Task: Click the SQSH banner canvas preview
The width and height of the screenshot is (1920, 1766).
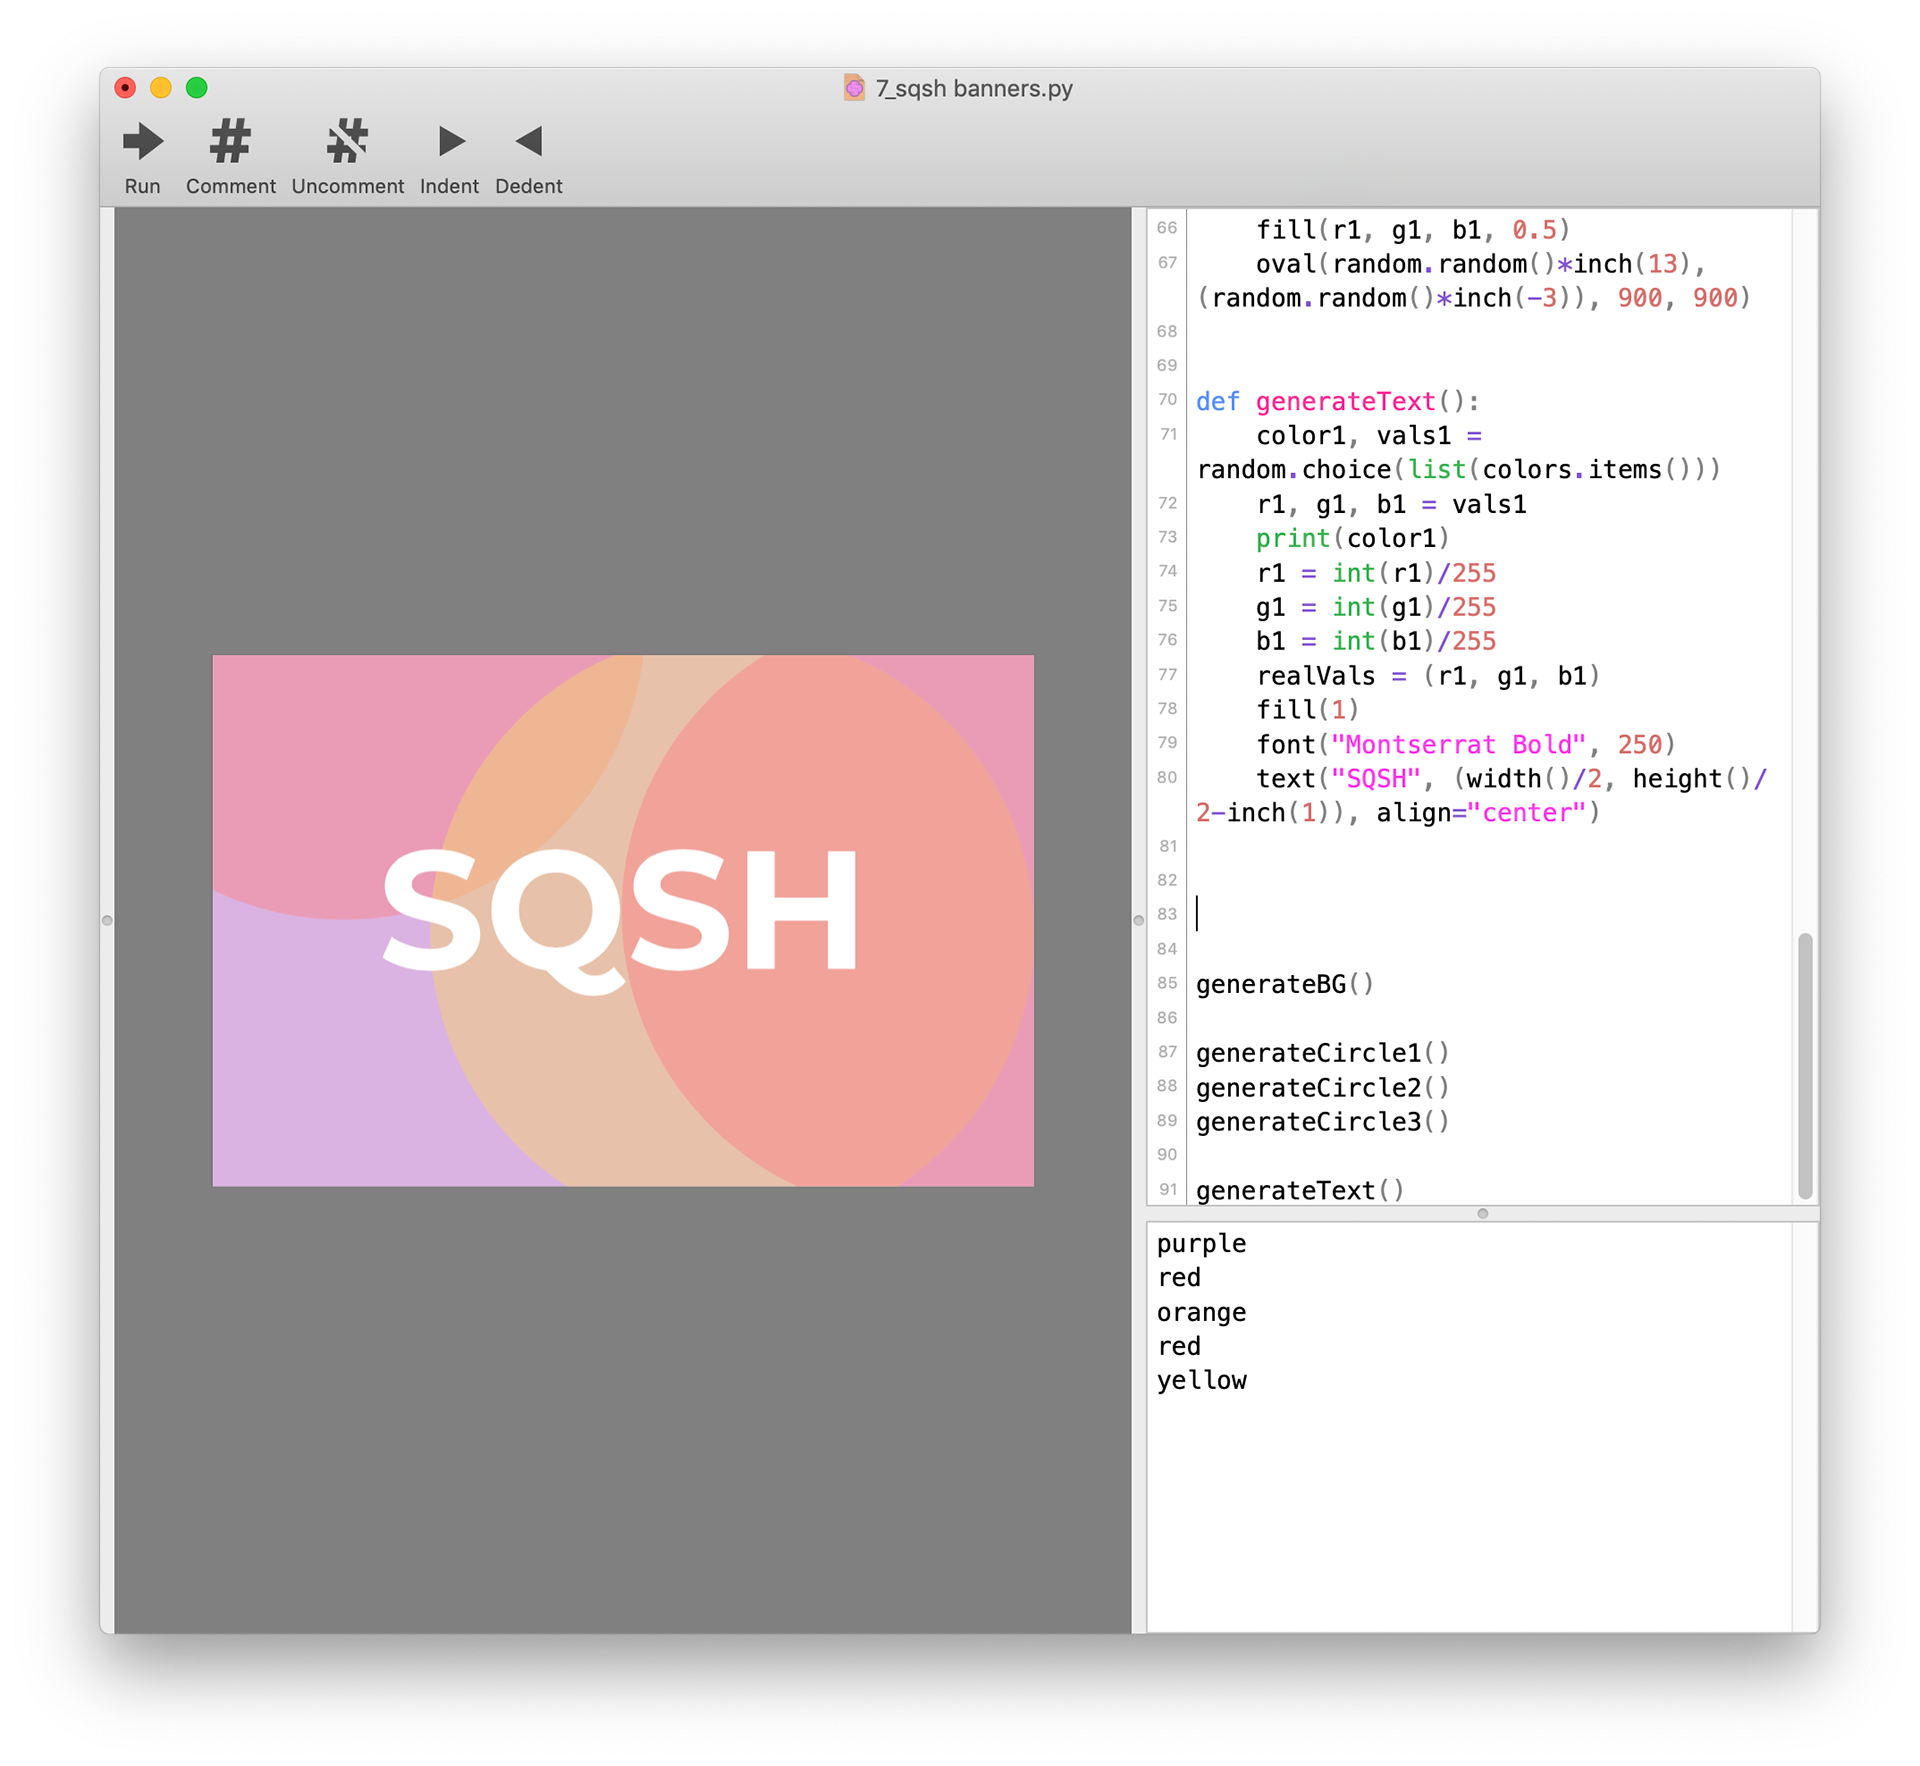Action: tap(623, 920)
